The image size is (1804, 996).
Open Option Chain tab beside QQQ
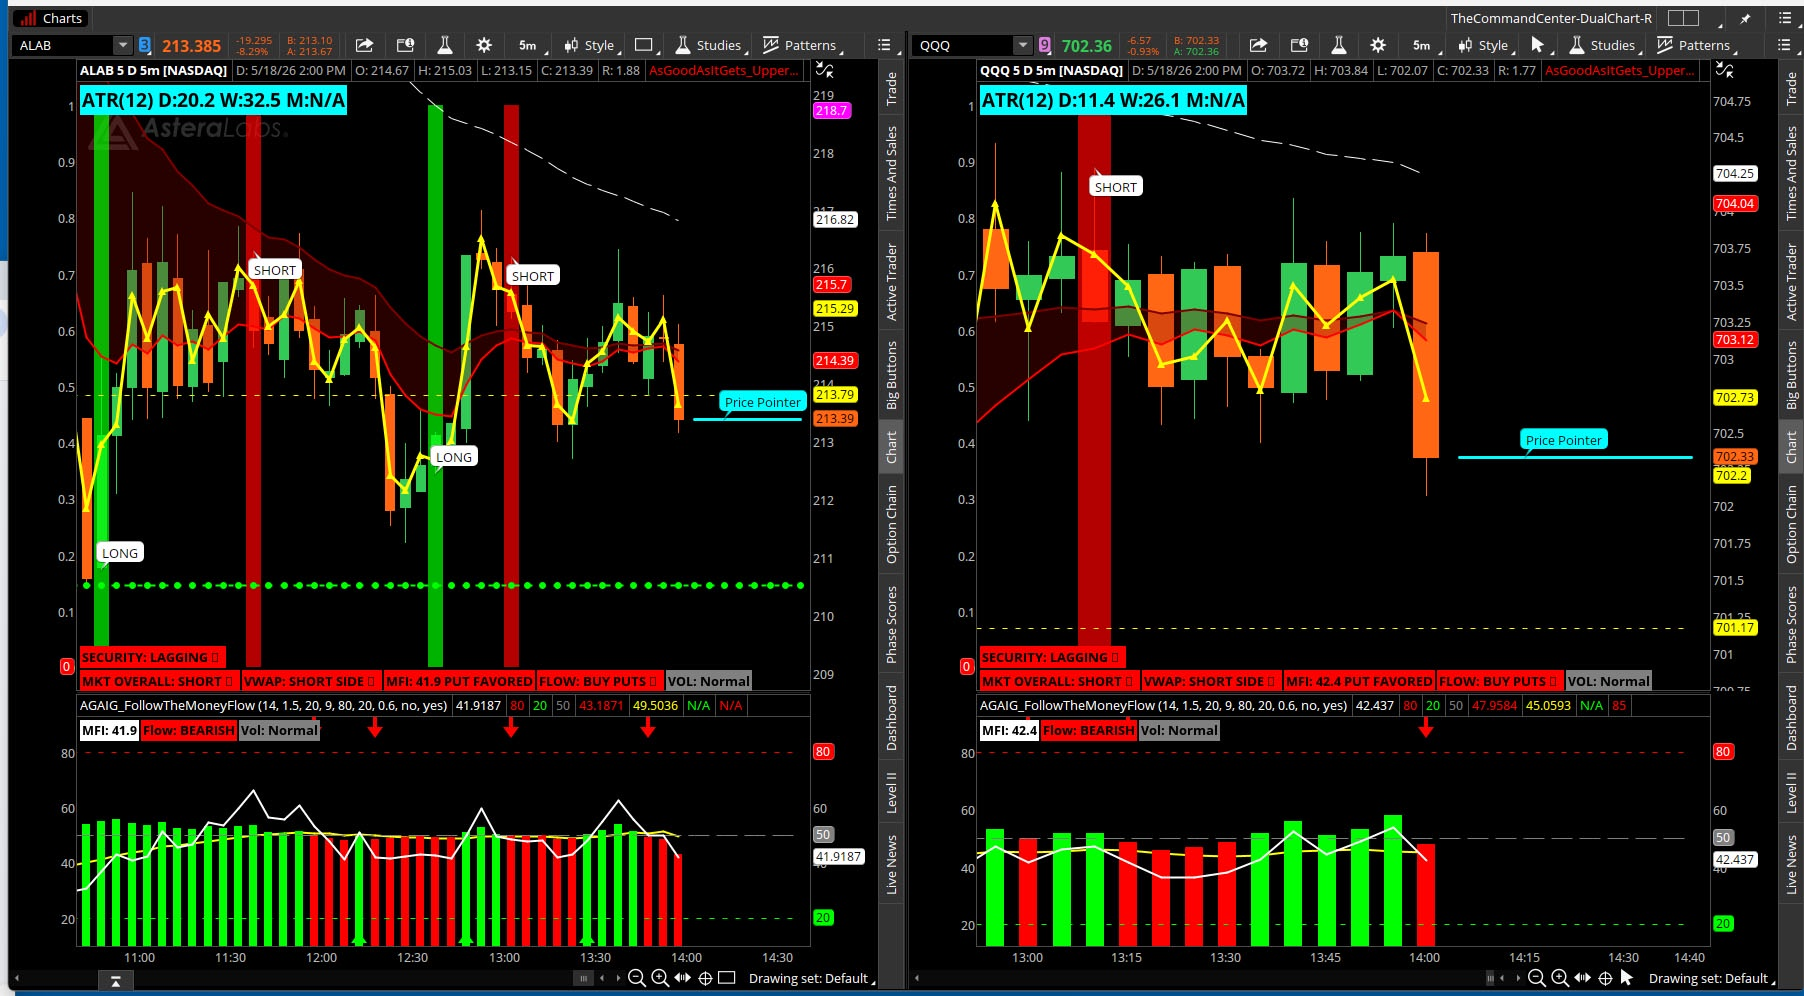[1791, 525]
